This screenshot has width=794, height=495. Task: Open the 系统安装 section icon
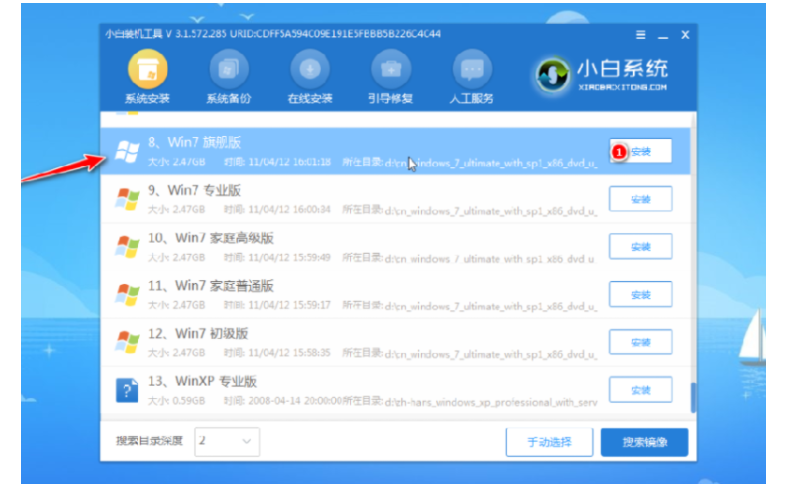click(x=147, y=70)
